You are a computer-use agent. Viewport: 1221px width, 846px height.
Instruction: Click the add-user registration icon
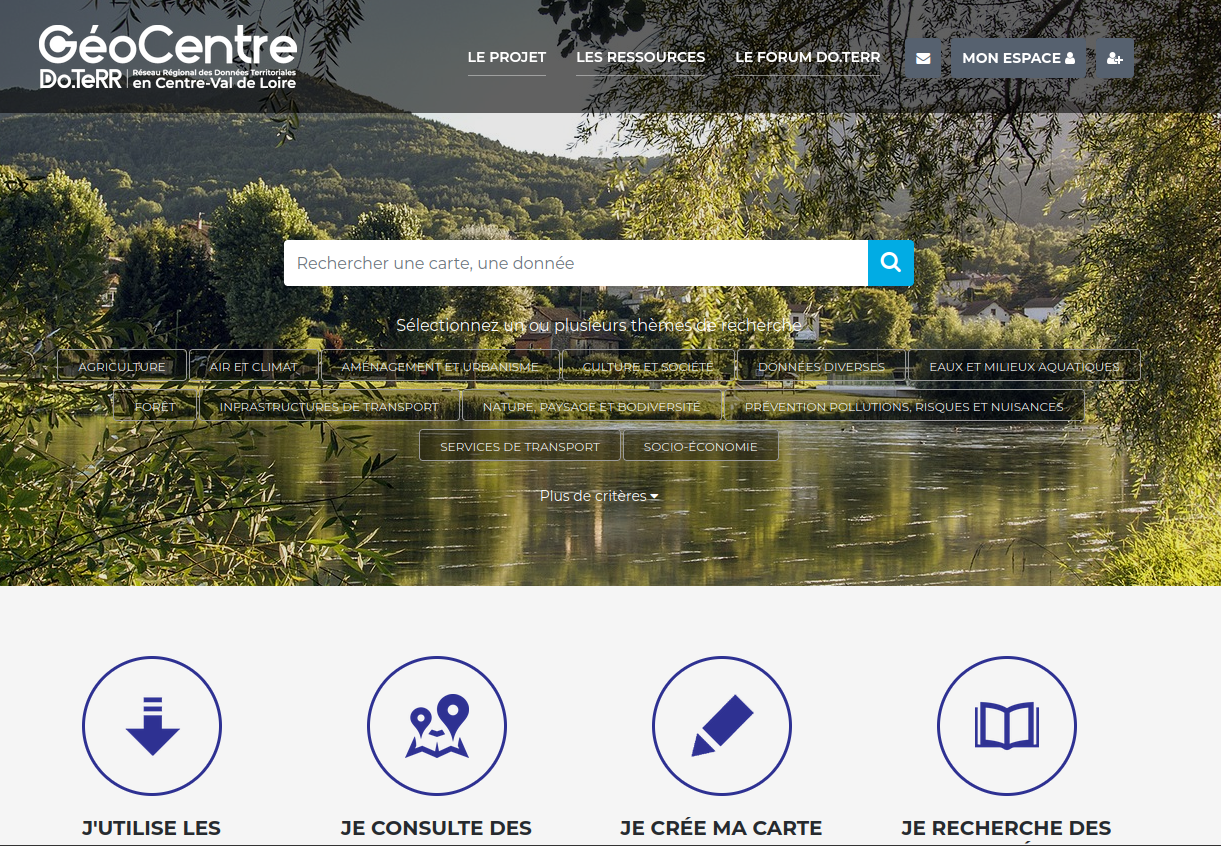[x=1115, y=58]
